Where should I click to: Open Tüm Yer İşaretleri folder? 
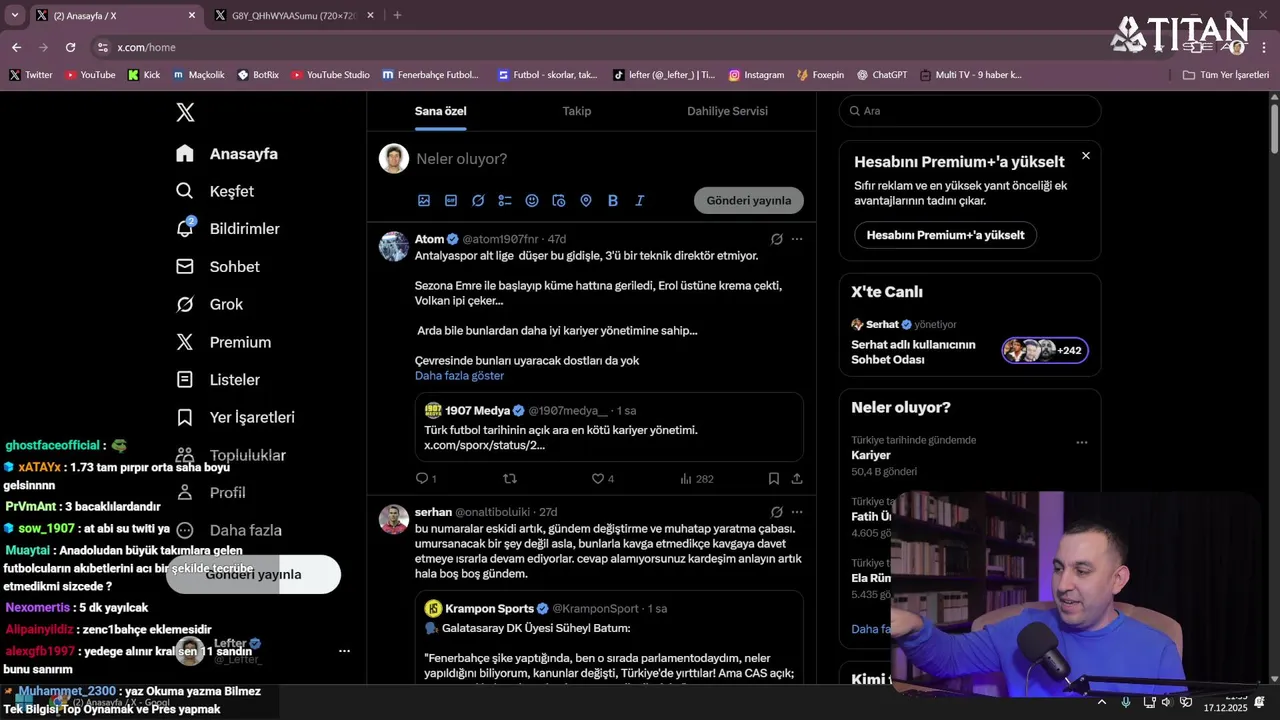pos(1226,75)
